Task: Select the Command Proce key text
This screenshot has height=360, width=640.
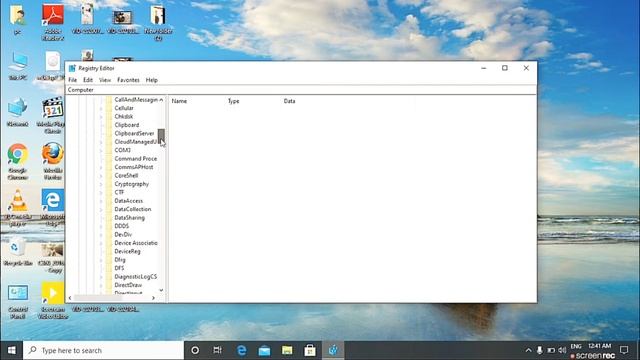Action: [136, 159]
